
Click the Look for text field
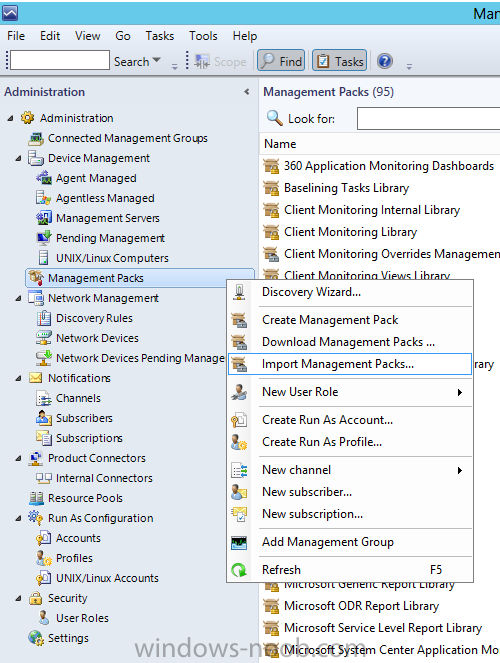428,118
